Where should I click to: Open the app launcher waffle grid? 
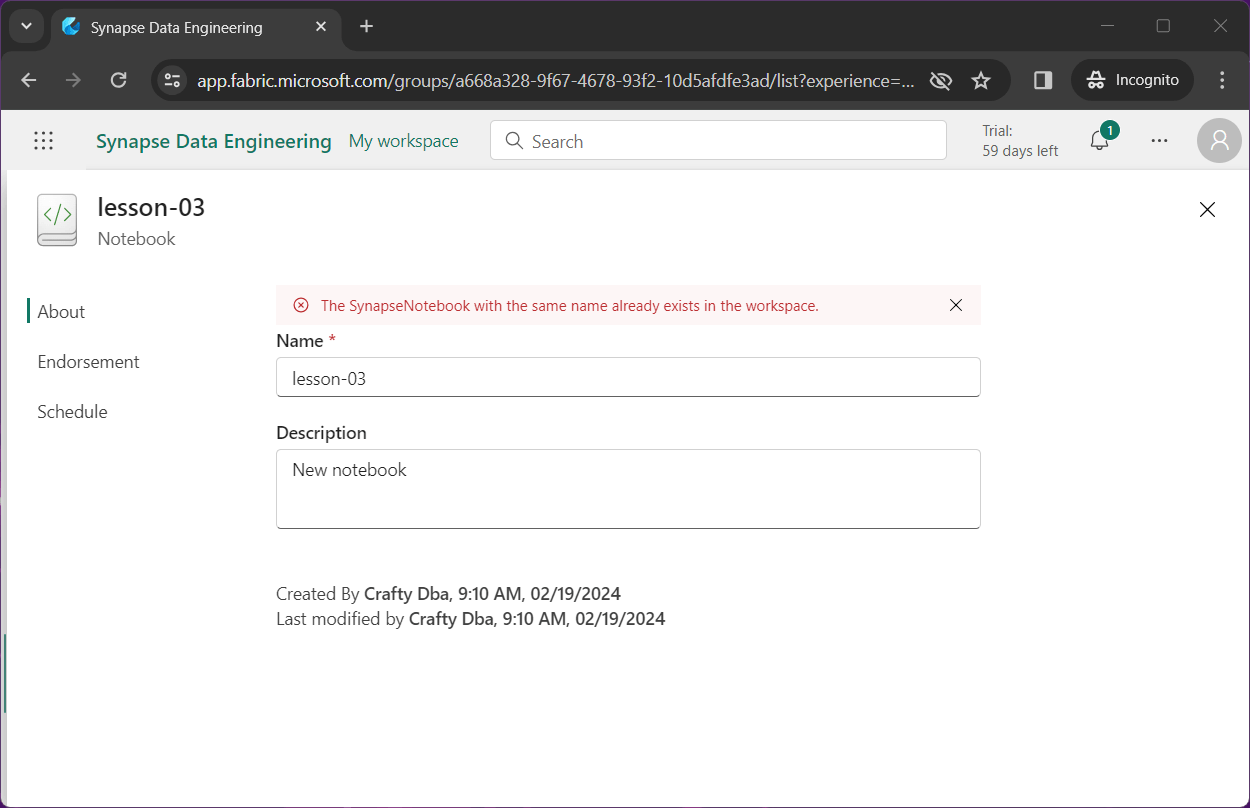coord(43,141)
